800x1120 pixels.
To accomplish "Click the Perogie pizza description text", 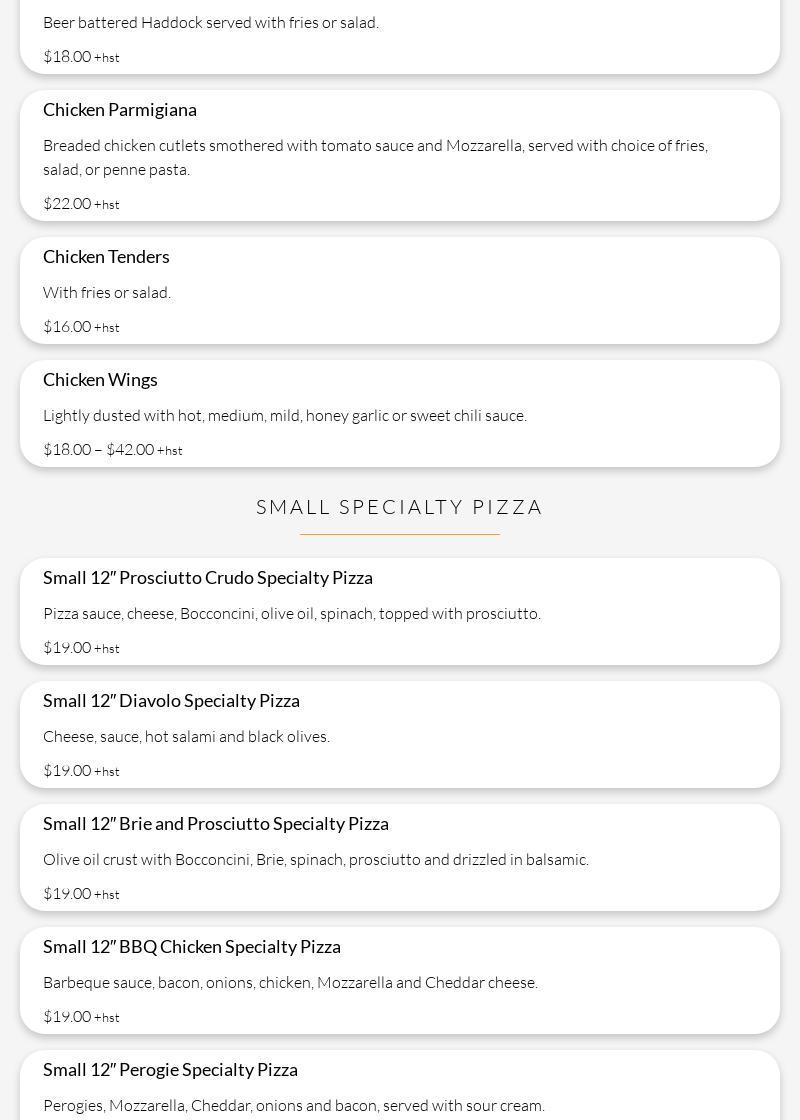I will point(294,1105).
